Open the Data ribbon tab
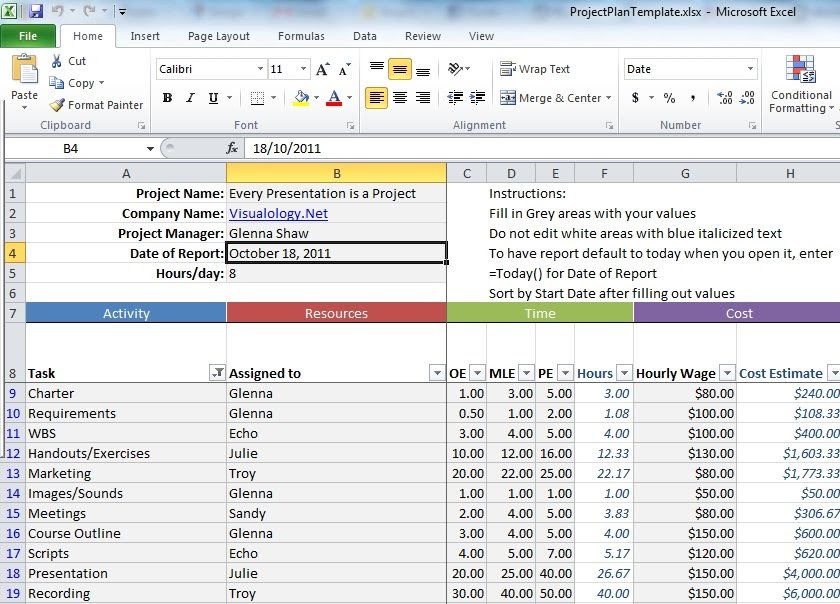The height and width of the screenshot is (604, 840). tap(365, 36)
